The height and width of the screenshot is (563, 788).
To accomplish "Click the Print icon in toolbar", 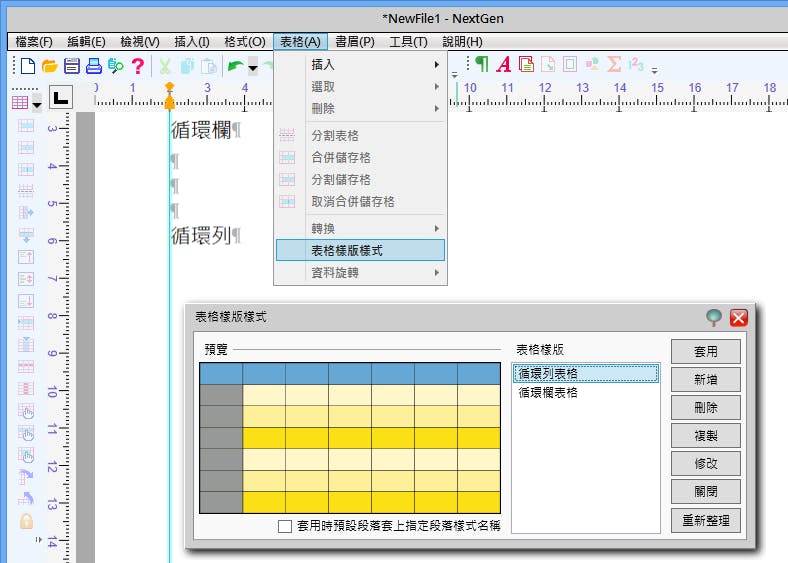I will (94, 66).
